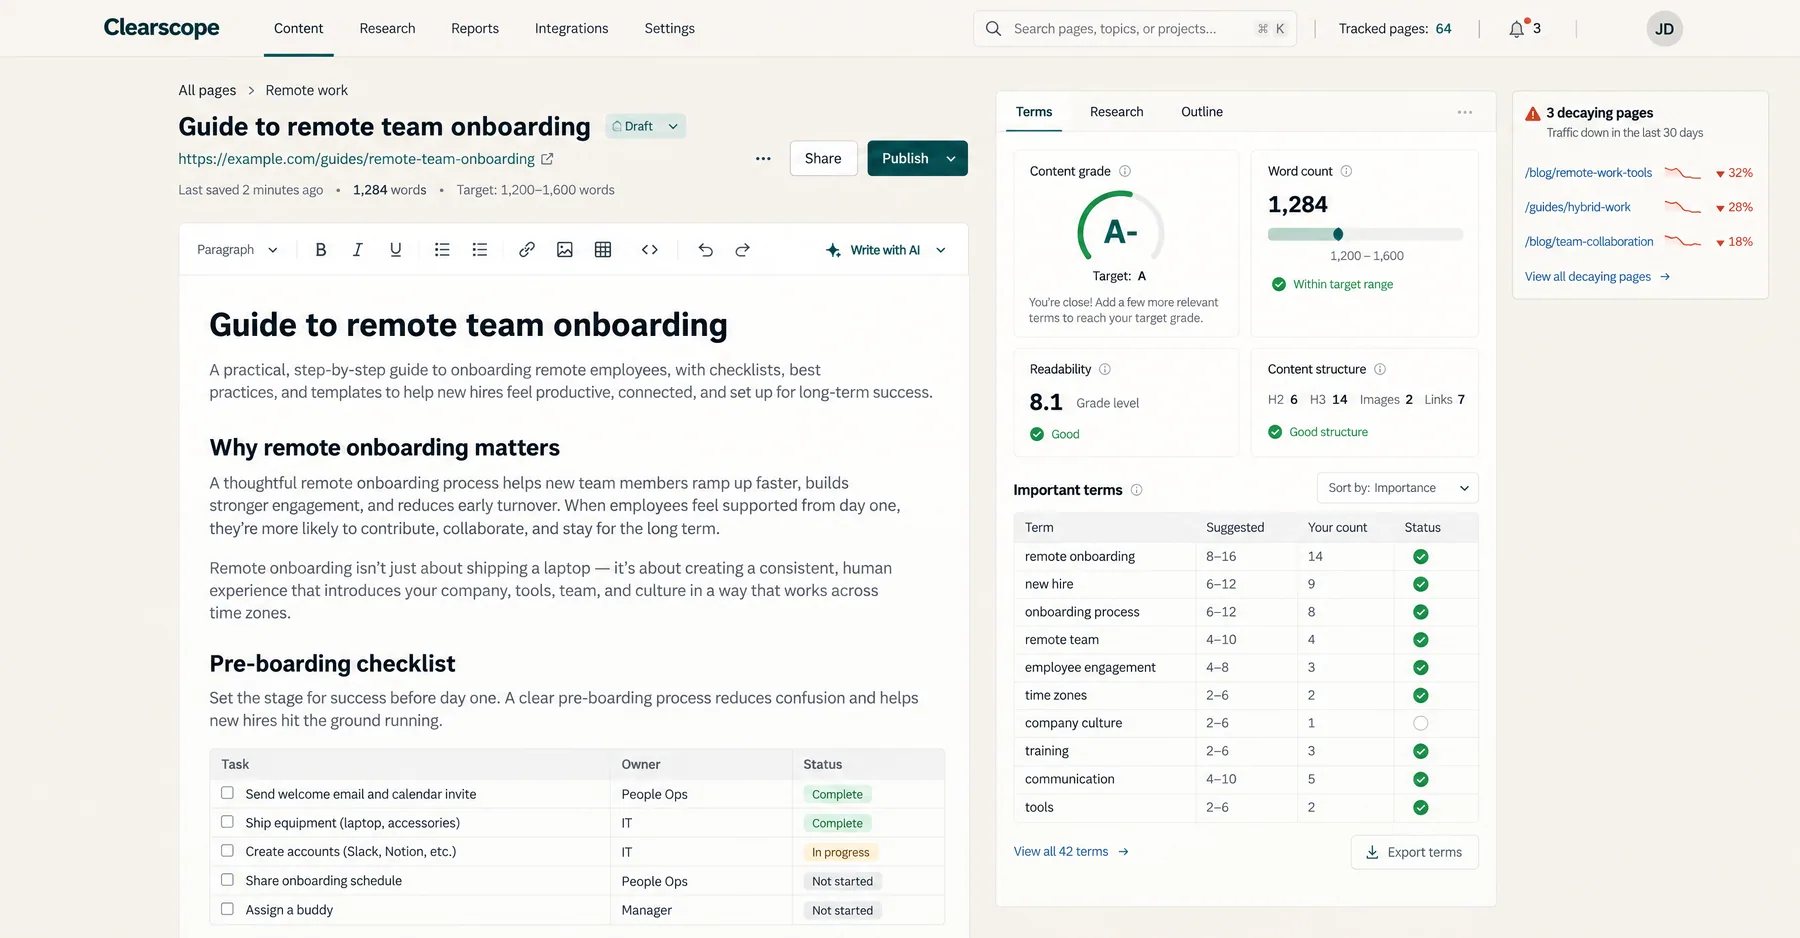Insert a table via toolbar icon
This screenshot has width=1800, height=938.
point(603,250)
